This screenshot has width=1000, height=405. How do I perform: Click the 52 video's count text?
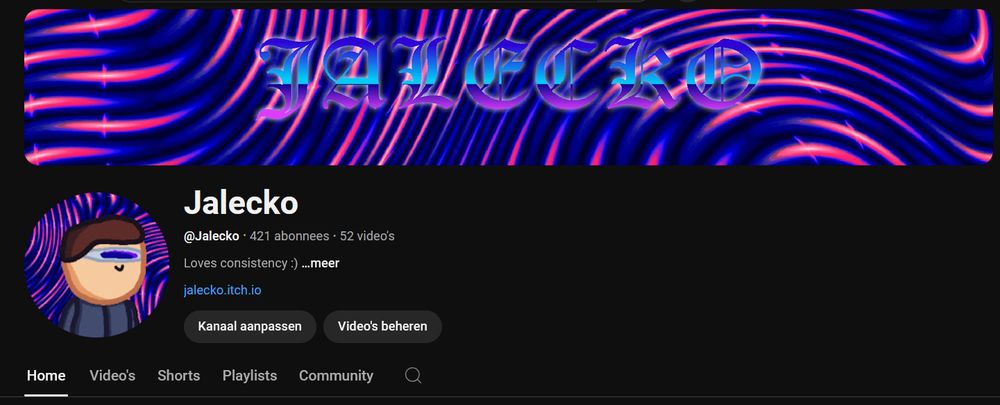click(367, 236)
